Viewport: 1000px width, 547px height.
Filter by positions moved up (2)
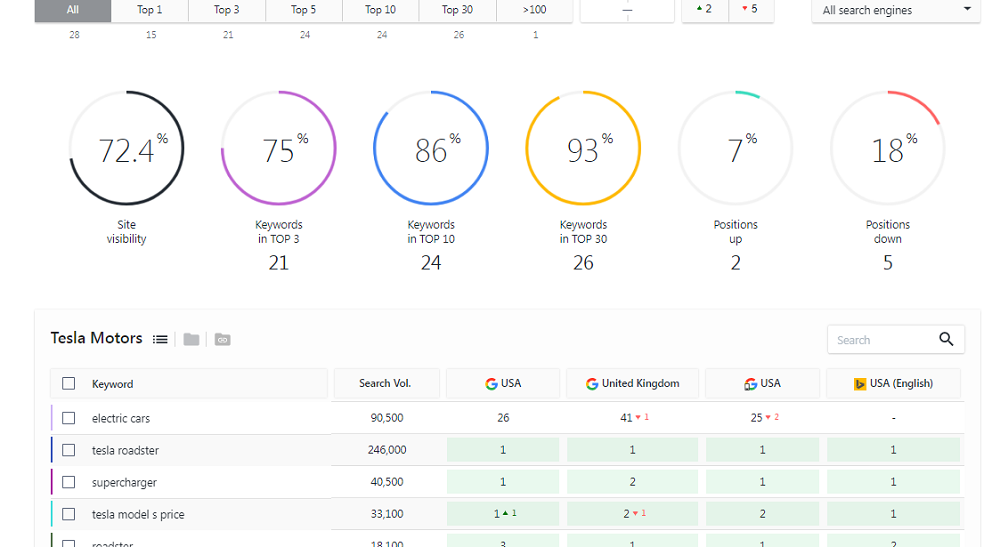click(704, 9)
